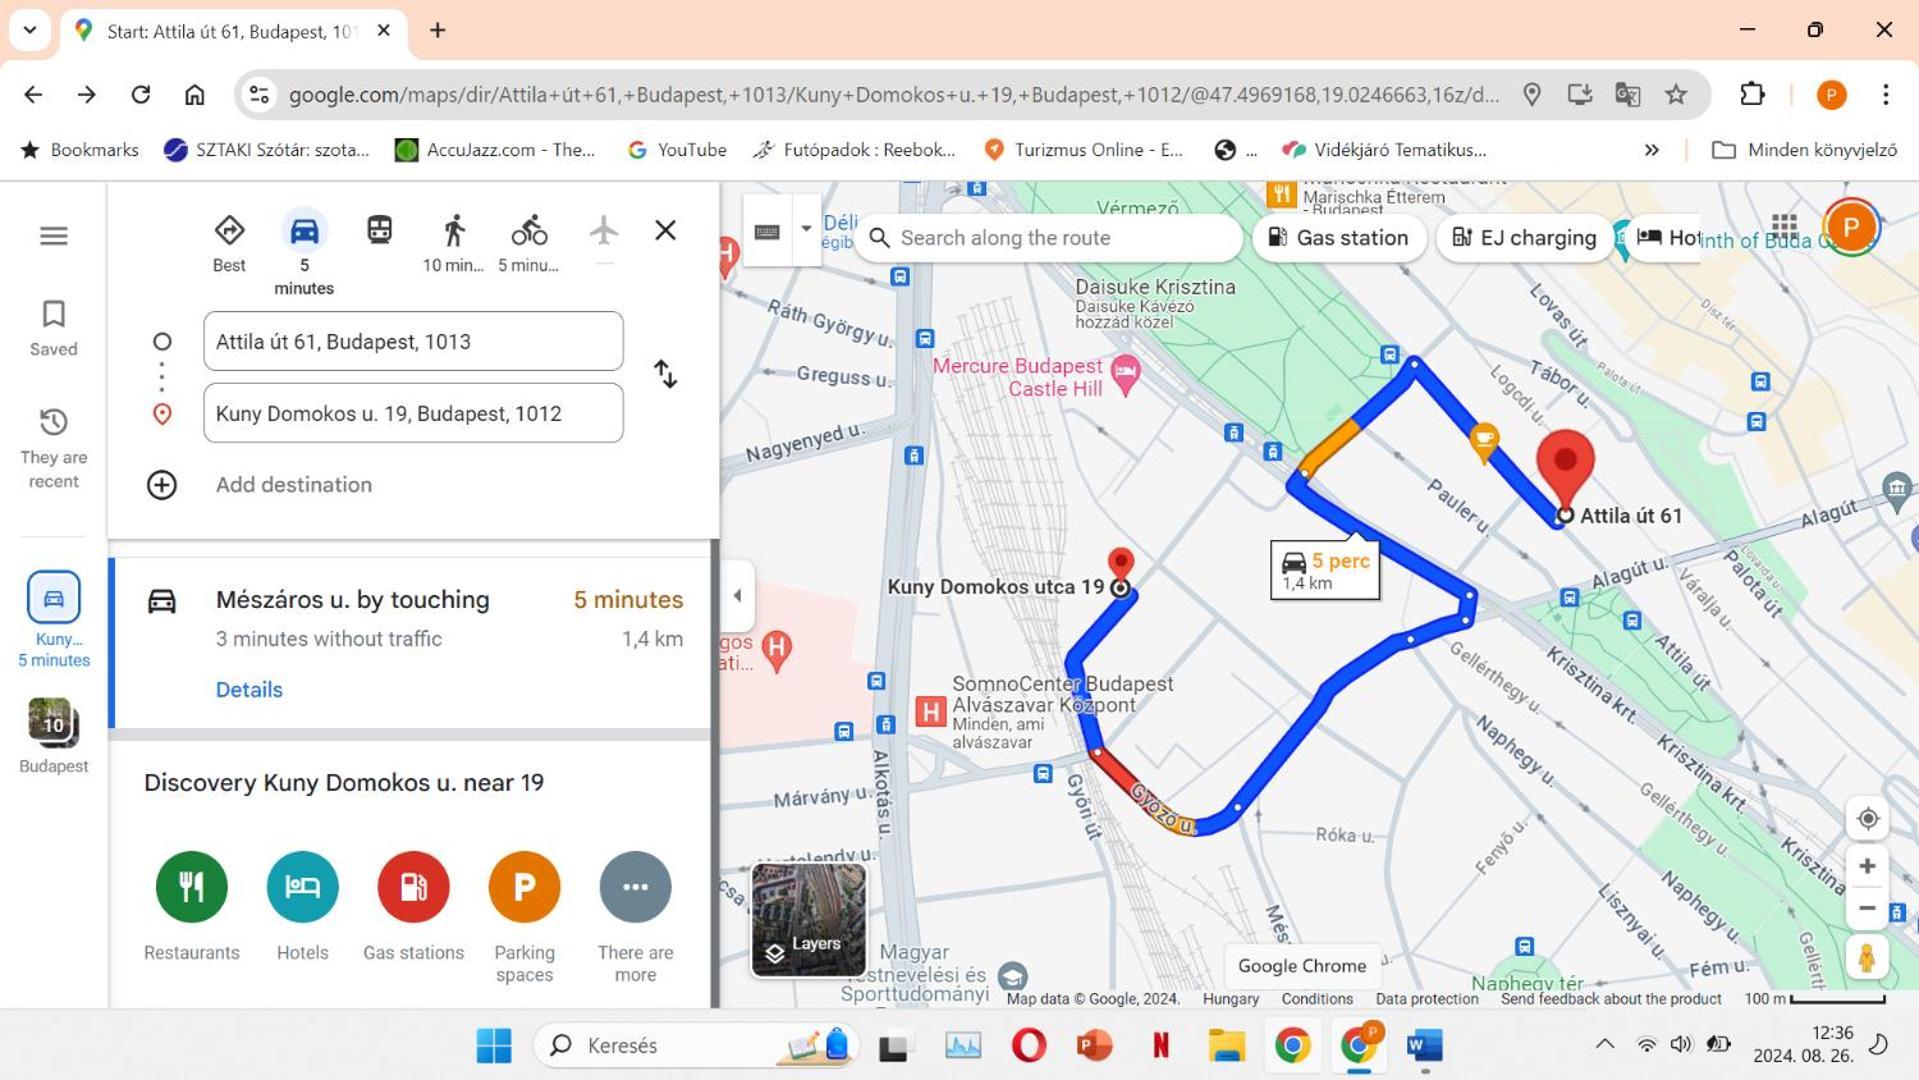Open Chrome's three-dot menu

[x=1885, y=95]
